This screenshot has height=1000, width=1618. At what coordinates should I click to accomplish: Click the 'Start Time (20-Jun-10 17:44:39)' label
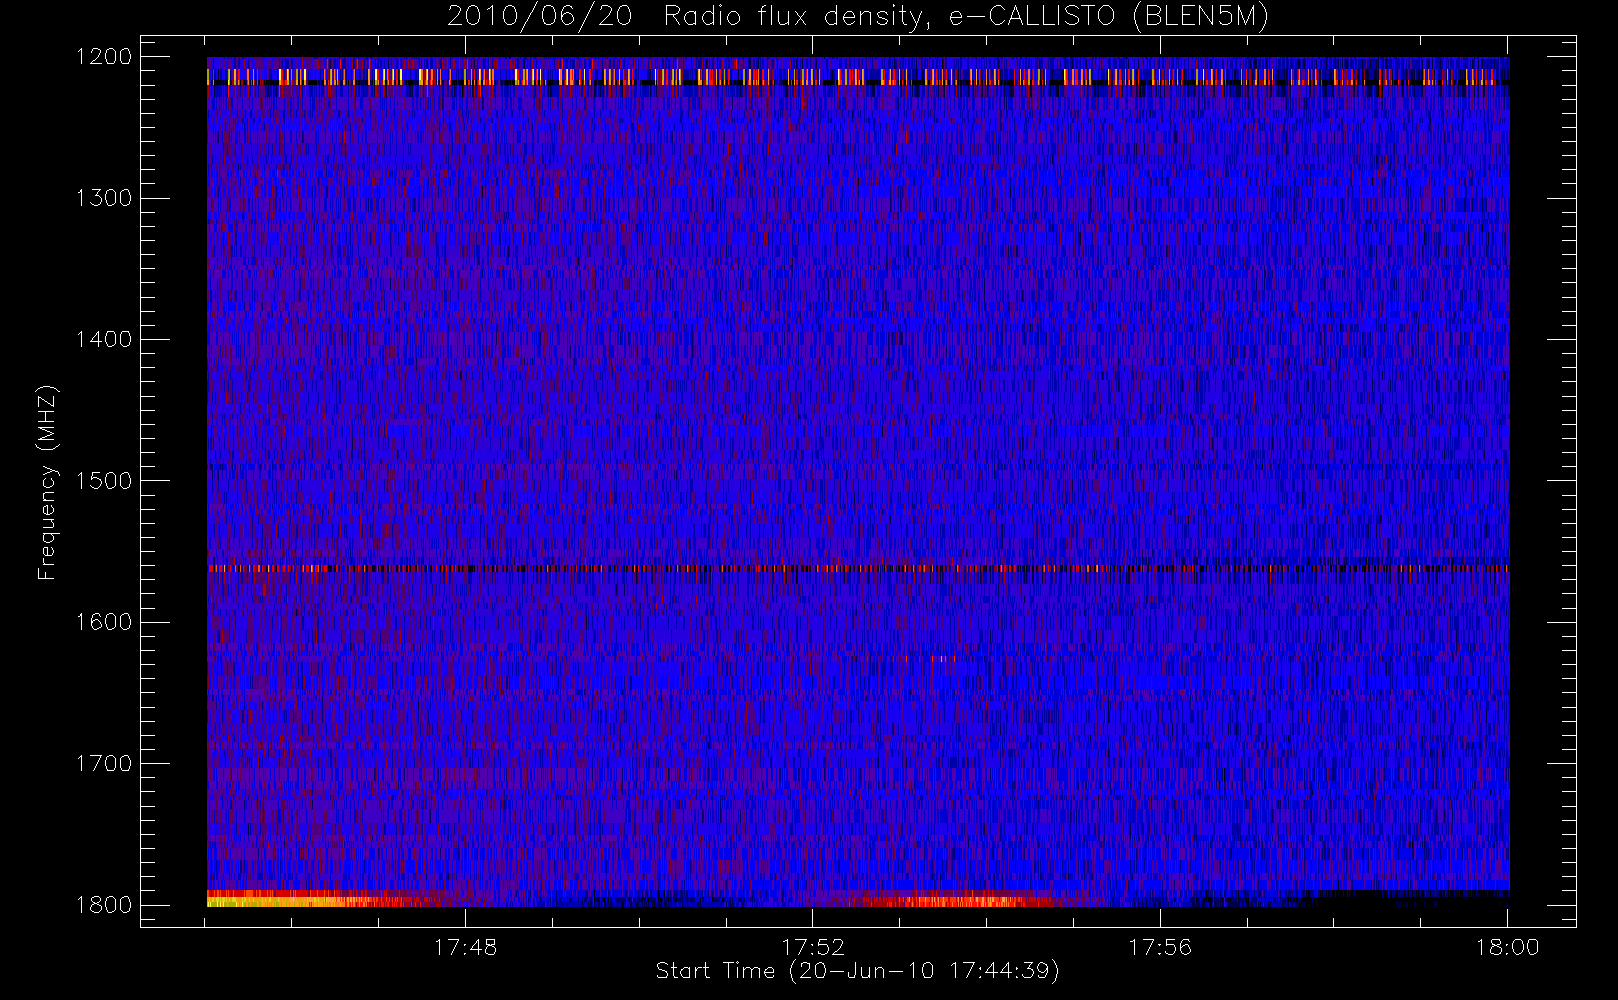tap(857, 971)
